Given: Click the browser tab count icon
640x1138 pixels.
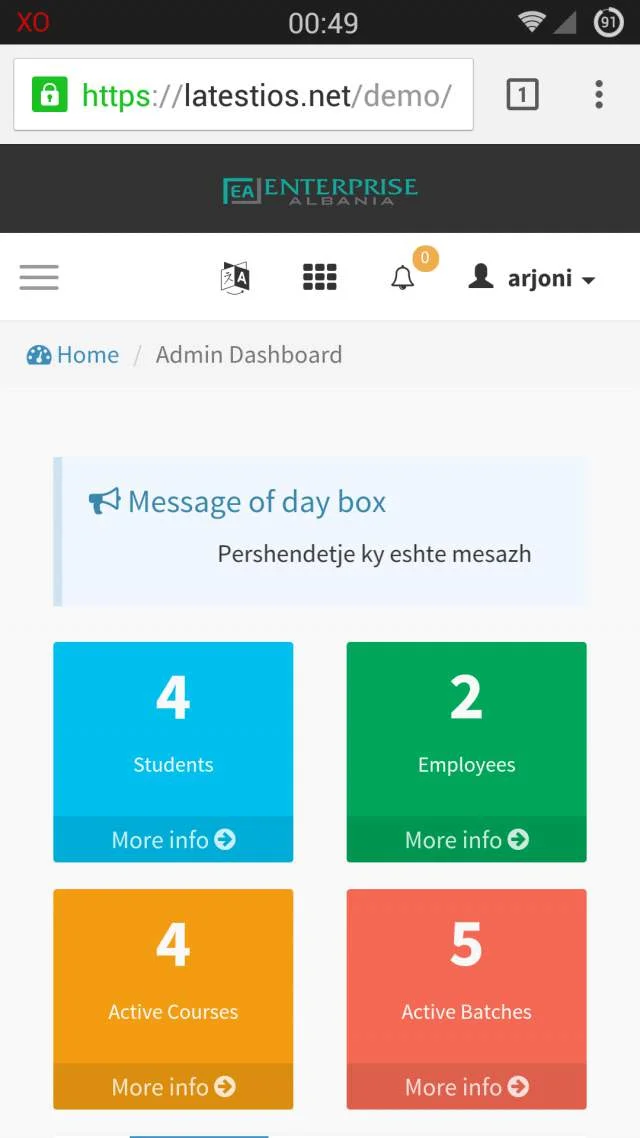Looking at the screenshot, I should [522, 95].
